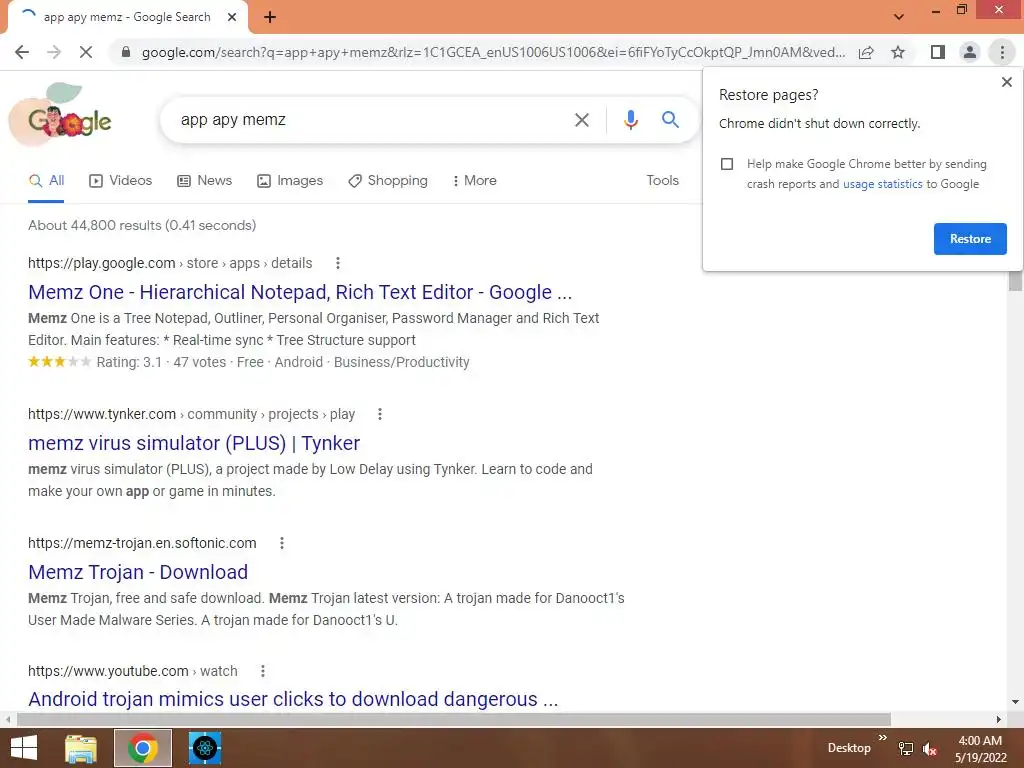Screen dimensions: 1024x768
Task: Clear the search box text
Action: coord(581,120)
